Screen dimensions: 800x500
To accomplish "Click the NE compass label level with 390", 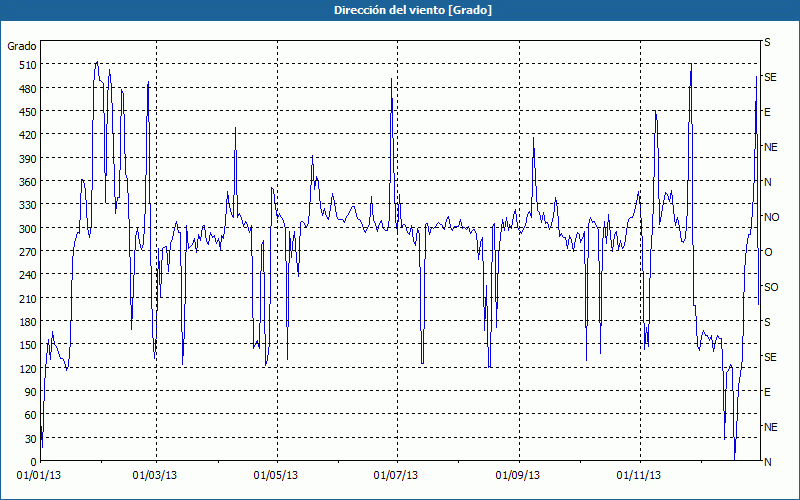I will click(x=771, y=147).
